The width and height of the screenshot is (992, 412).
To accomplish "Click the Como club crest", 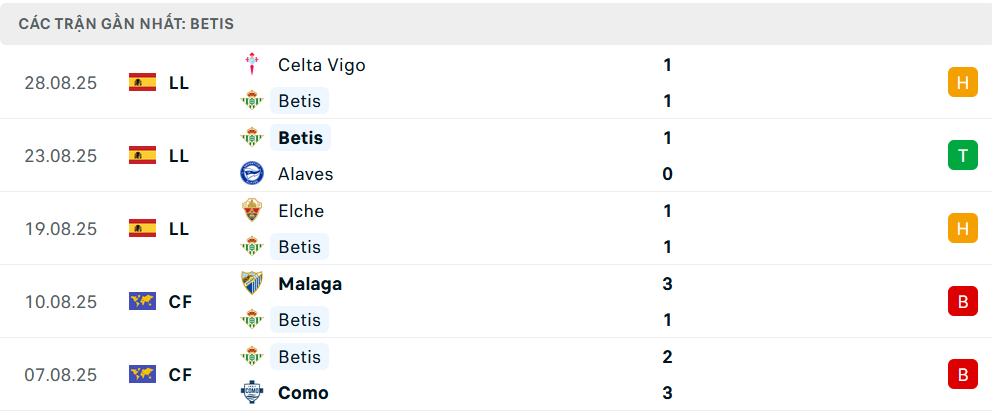I will (251, 393).
